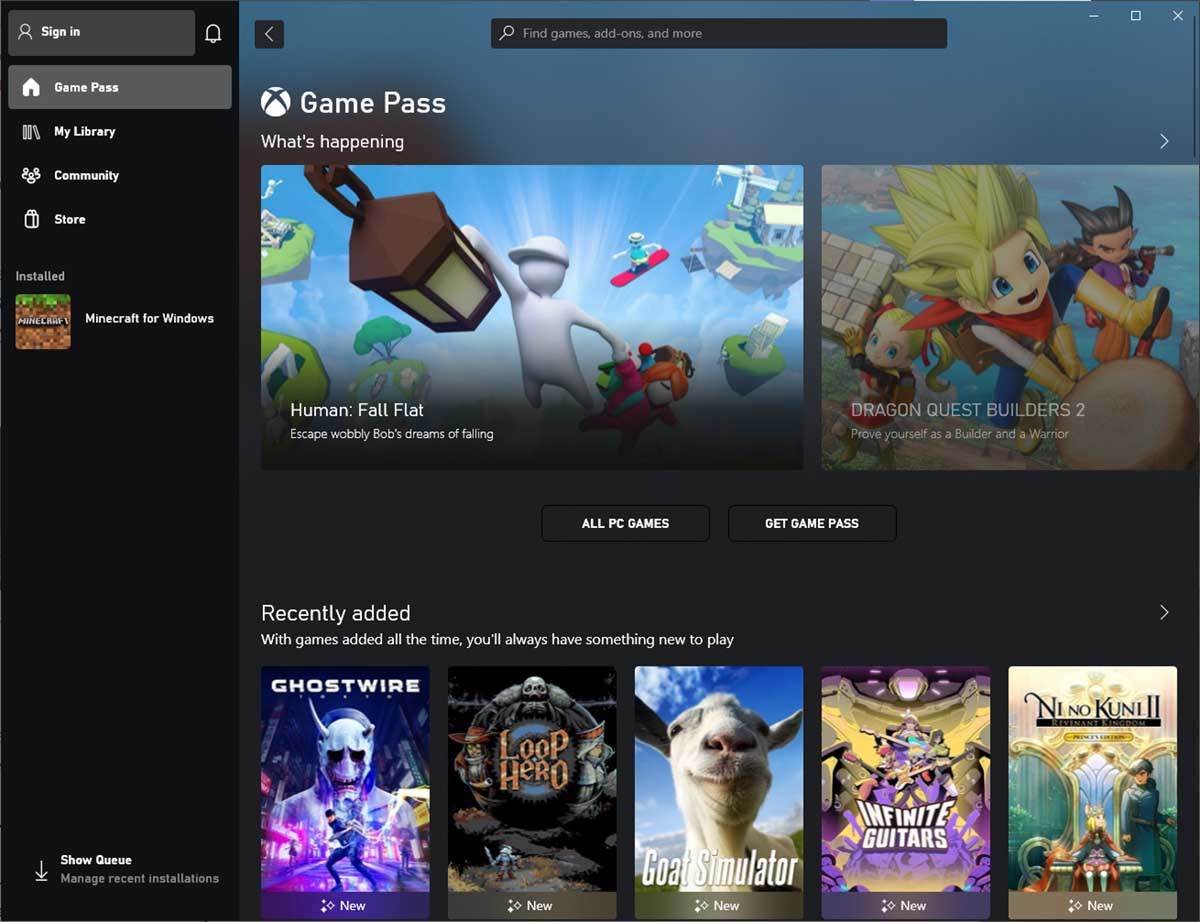Select the Loop Hero game tile
Viewport: 1200px width, 922px height.
[x=532, y=790]
